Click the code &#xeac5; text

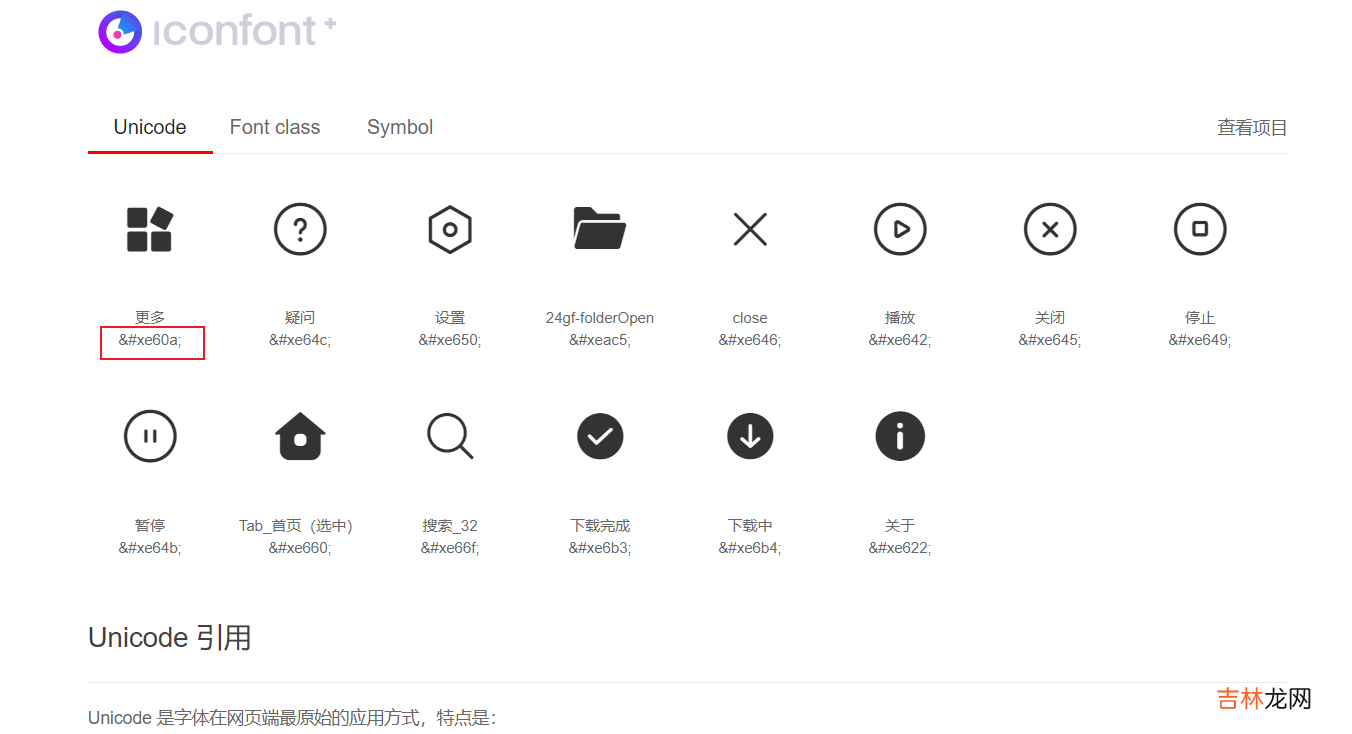(x=600, y=340)
